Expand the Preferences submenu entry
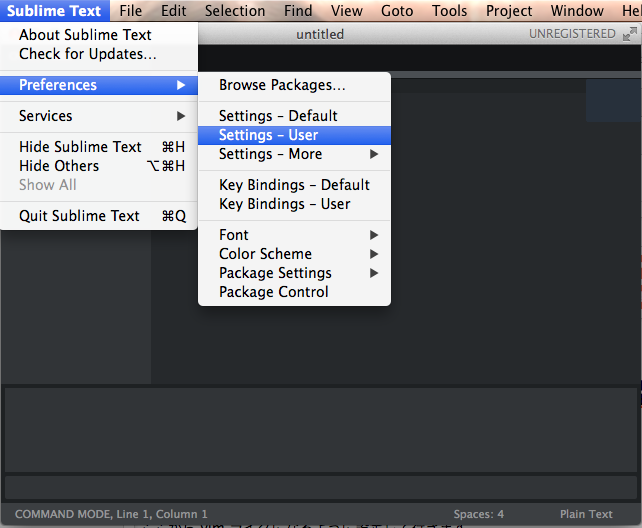 [x=99, y=85]
